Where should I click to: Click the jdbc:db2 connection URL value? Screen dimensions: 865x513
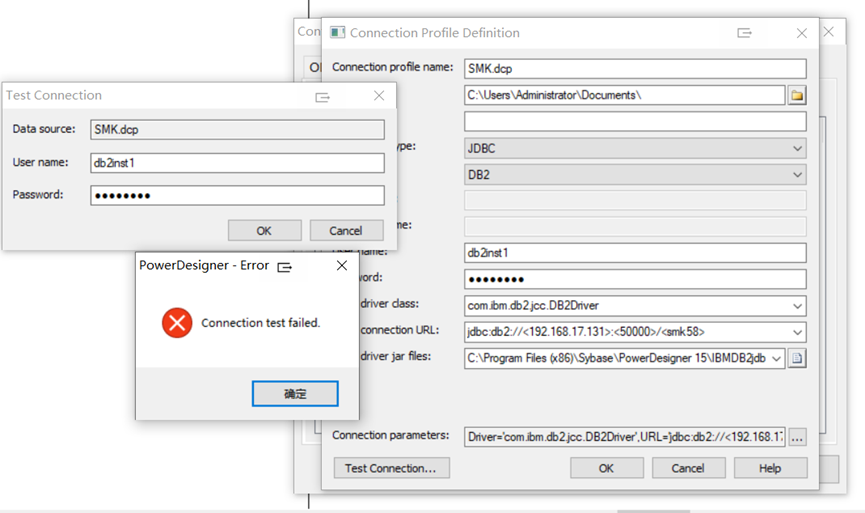pos(586,332)
